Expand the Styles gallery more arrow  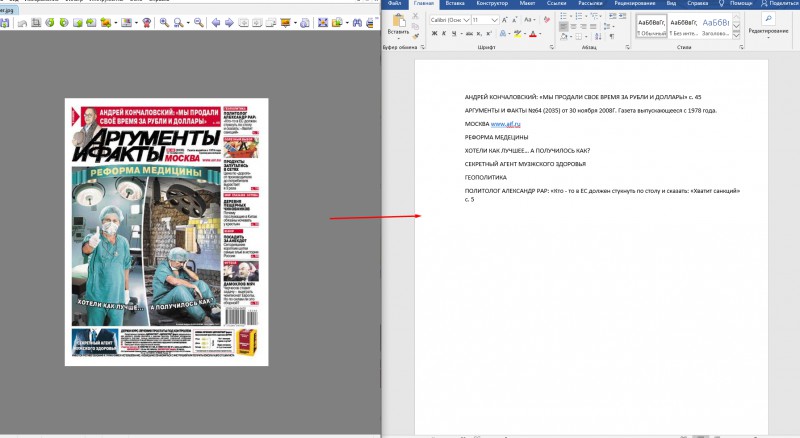click(736, 35)
